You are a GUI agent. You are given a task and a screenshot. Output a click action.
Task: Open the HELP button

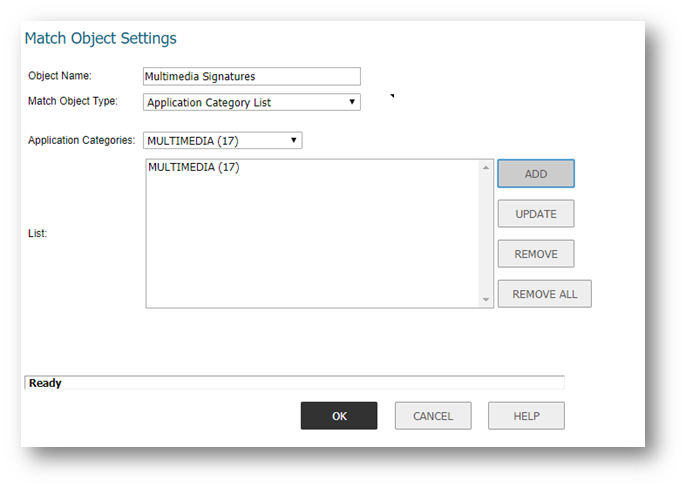coord(526,416)
